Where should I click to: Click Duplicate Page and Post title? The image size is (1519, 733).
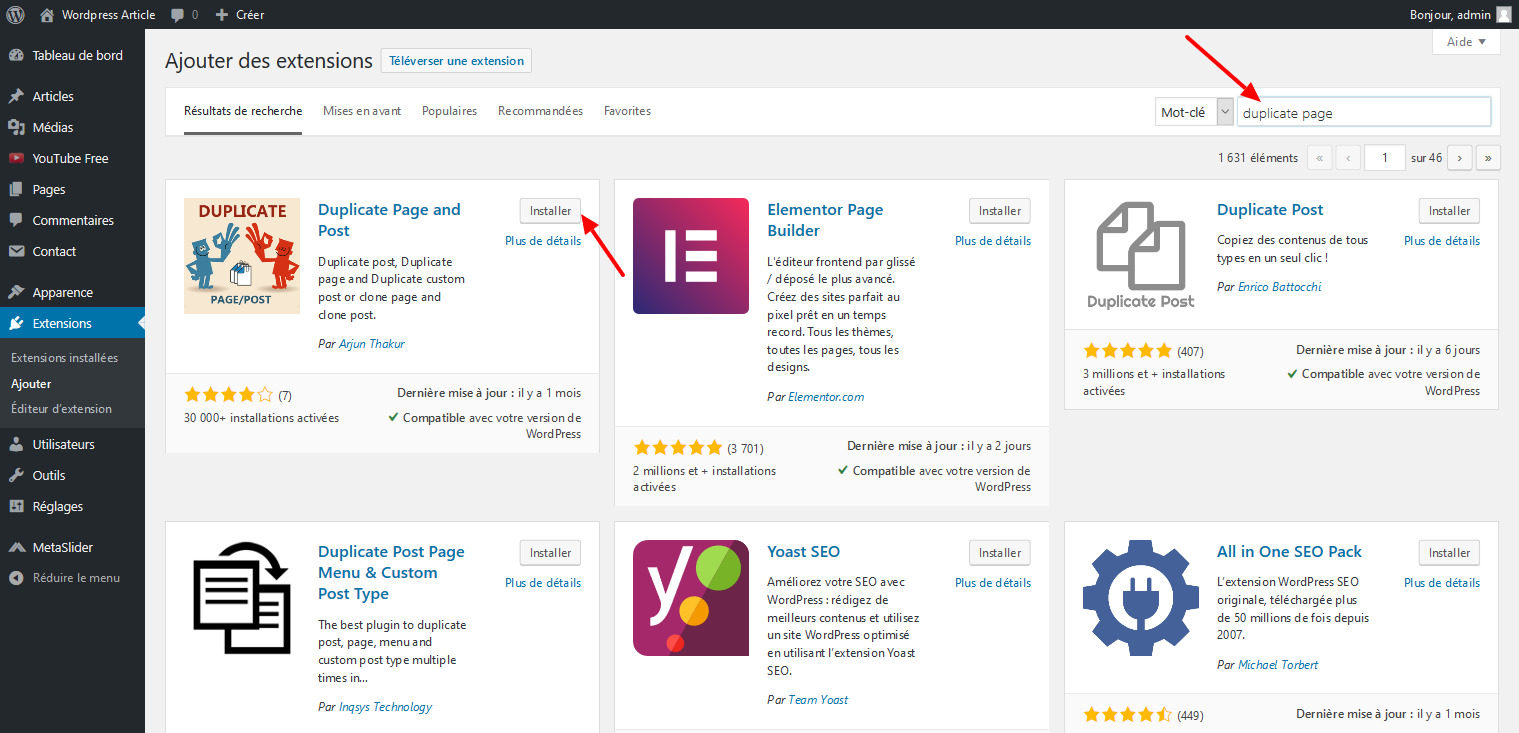pos(389,220)
